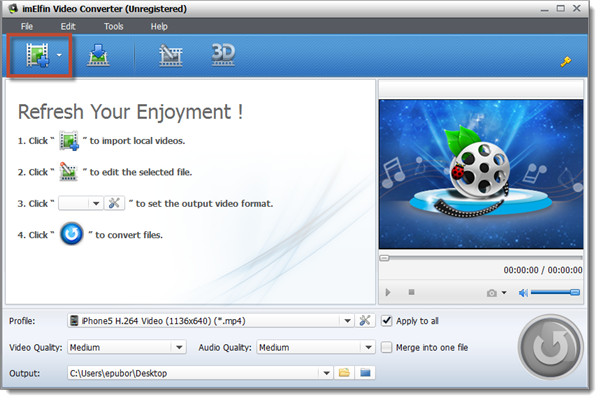
Task: Click the import video icon in step 1
Action: click(69, 141)
